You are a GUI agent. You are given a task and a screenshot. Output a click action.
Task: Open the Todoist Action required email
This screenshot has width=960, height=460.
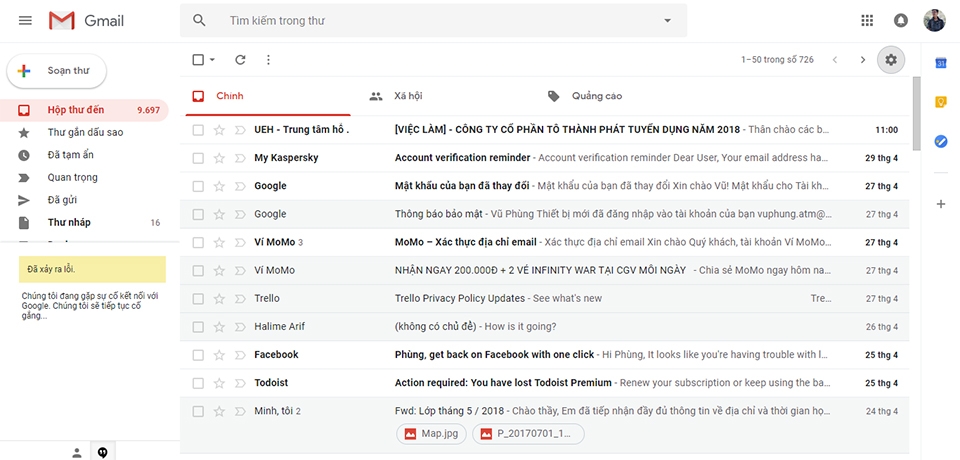(545, 383)
